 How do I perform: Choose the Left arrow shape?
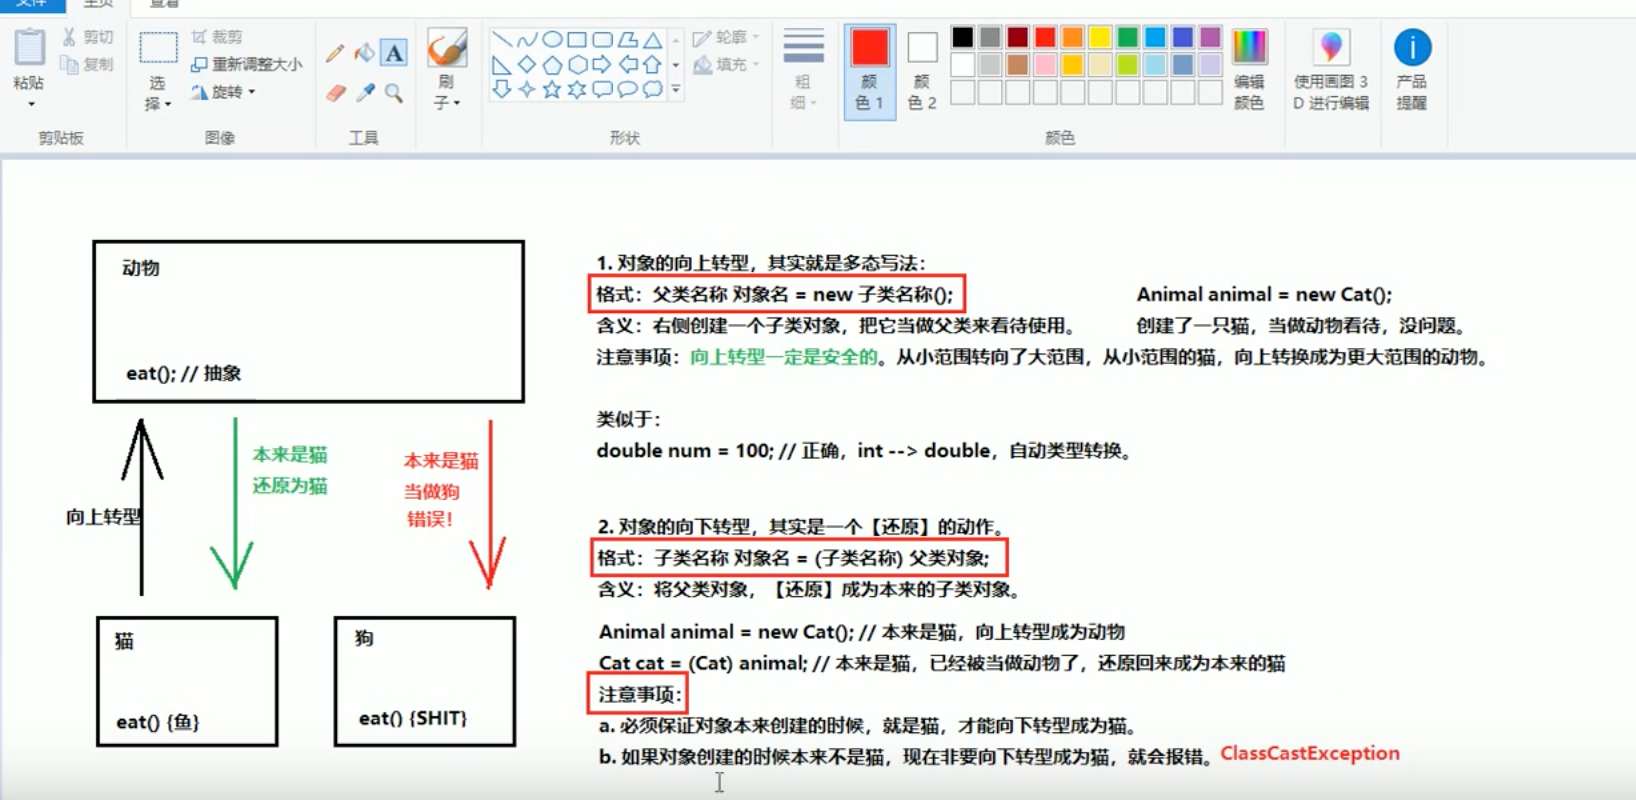point(627,65)
